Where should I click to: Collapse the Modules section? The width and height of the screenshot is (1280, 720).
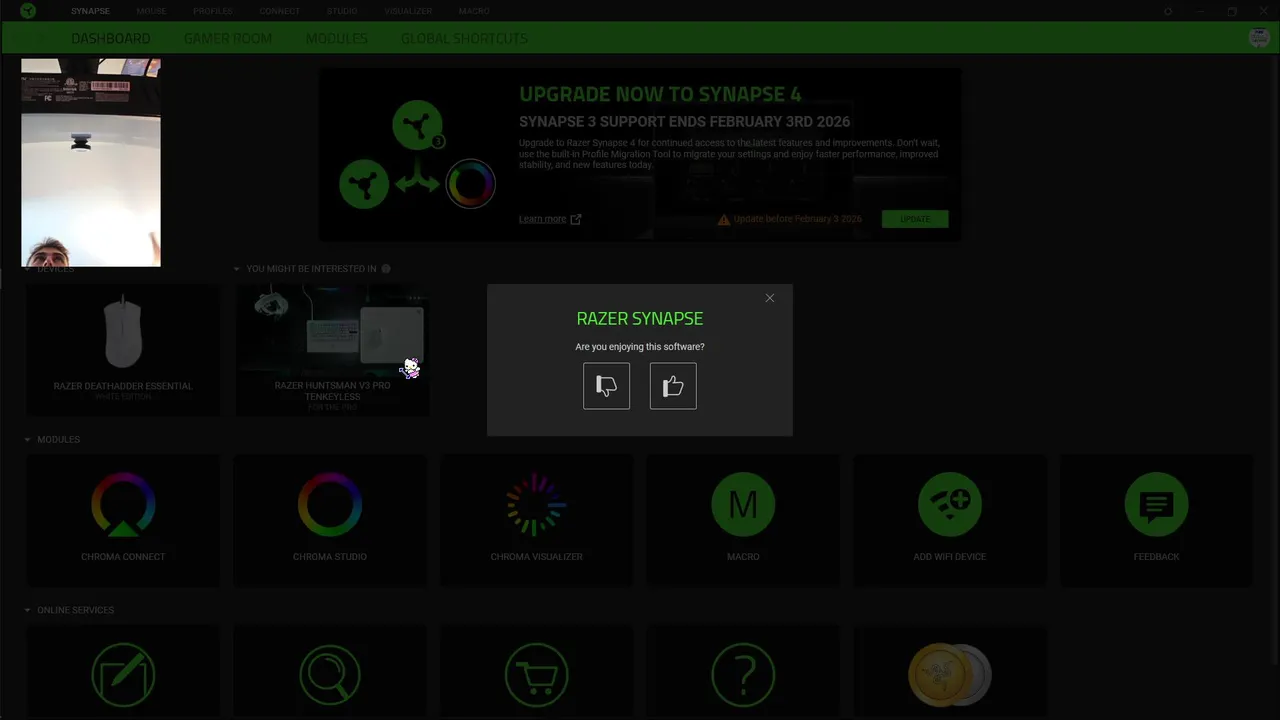[x=27, y=440]
